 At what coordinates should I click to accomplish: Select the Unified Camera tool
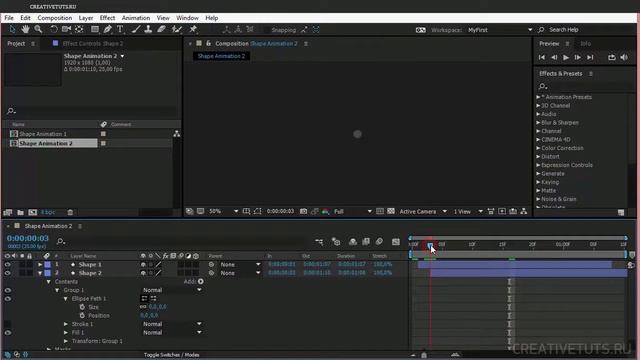pos(66,29)
